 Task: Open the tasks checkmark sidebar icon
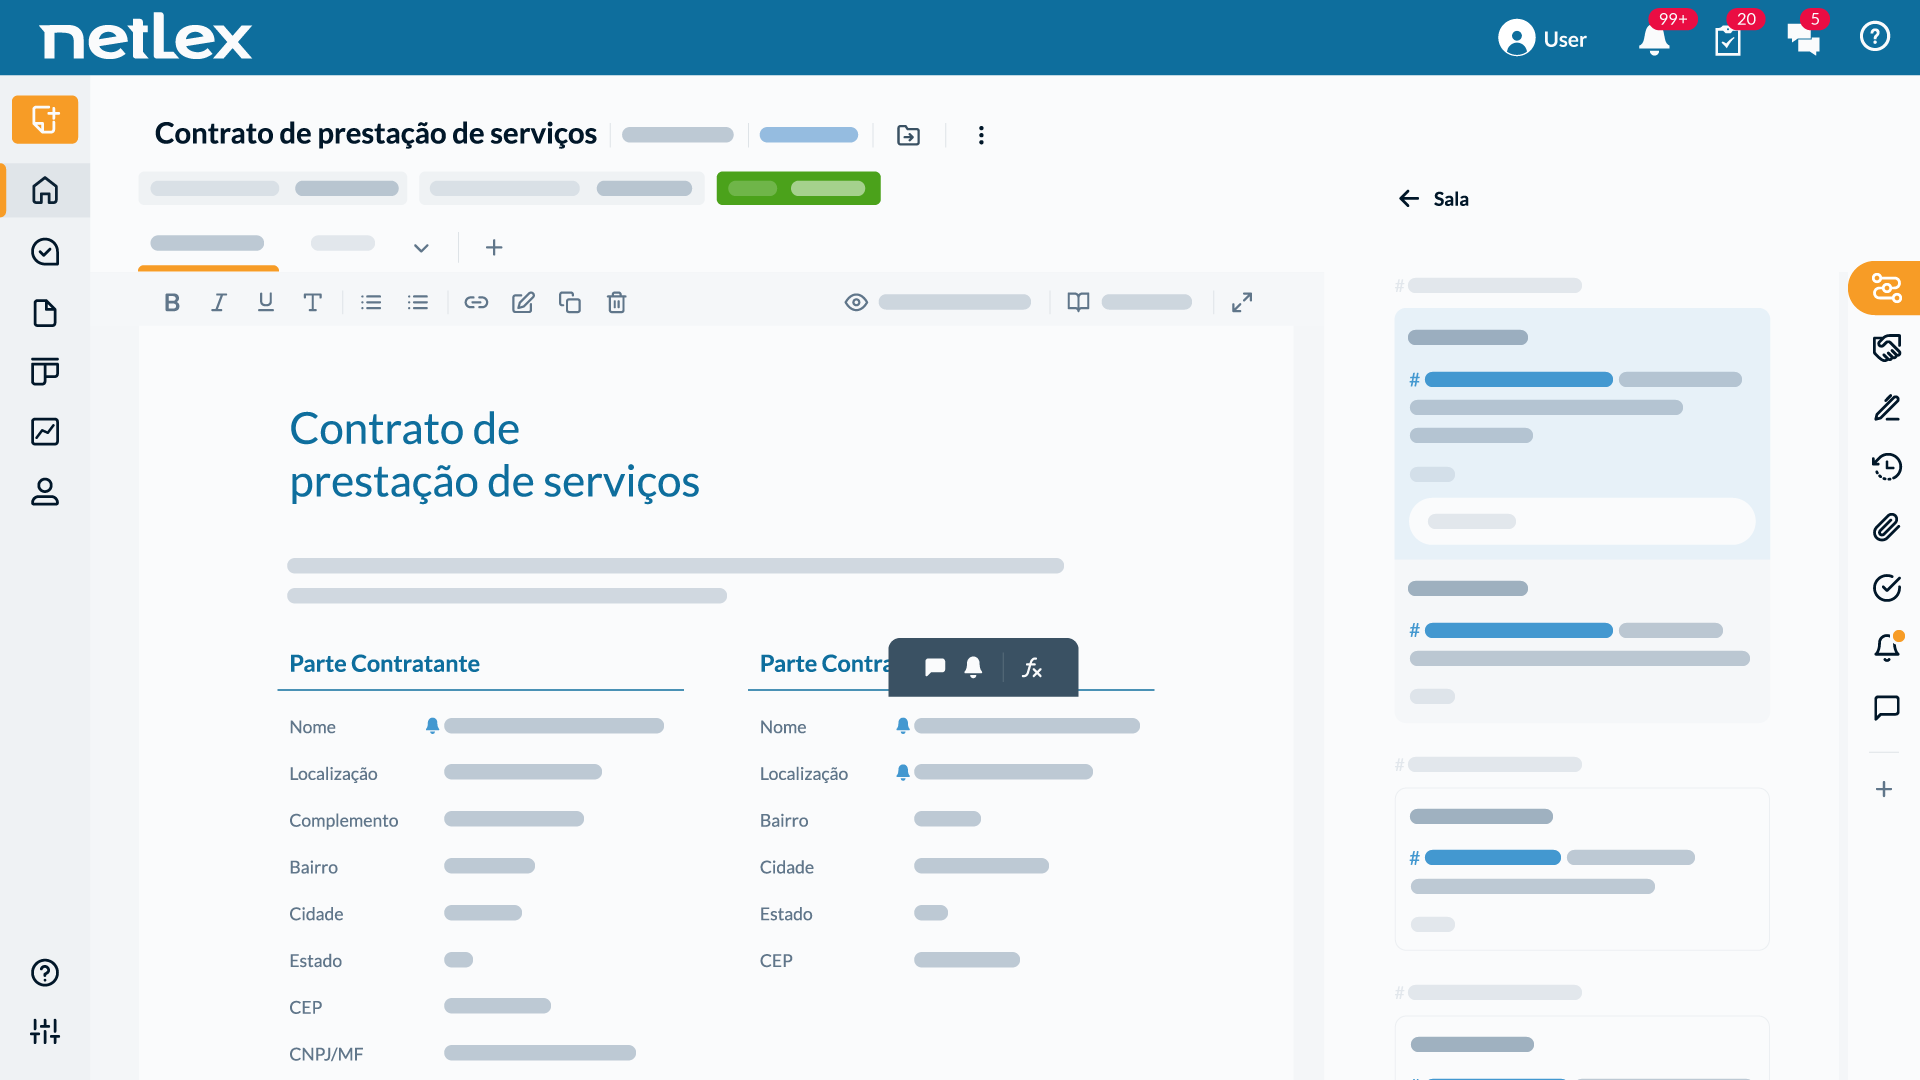(x=45, y=251)
